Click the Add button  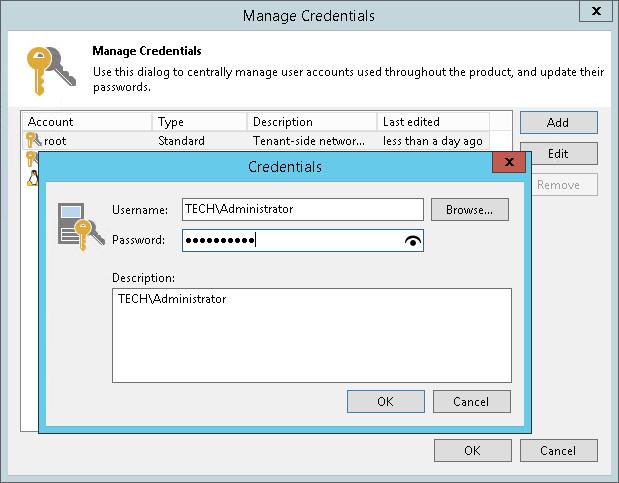(x=558, y=122)
